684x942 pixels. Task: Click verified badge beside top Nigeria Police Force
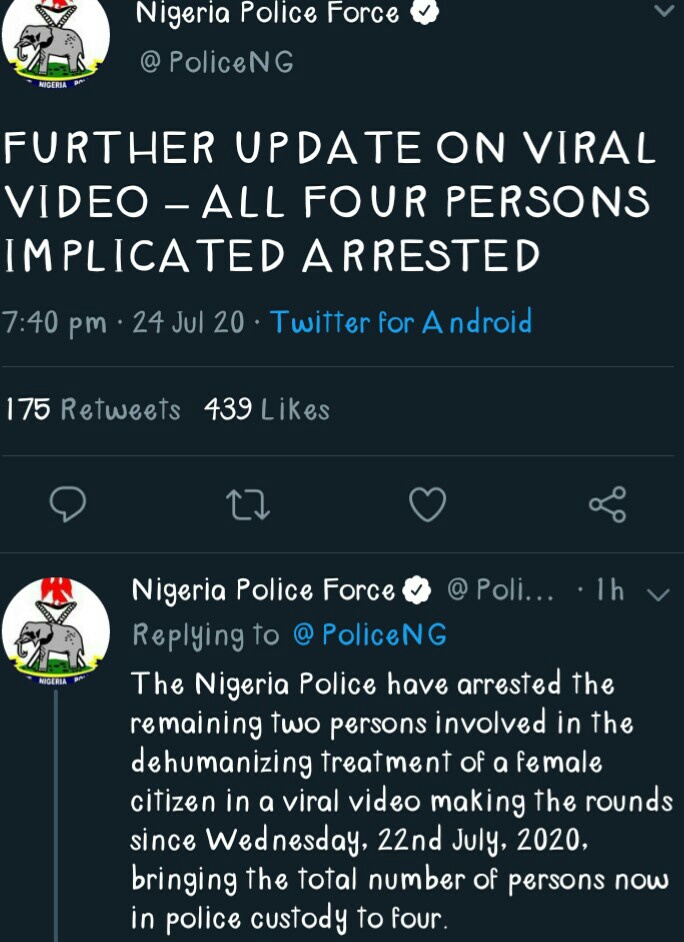[x=426, y=14]
